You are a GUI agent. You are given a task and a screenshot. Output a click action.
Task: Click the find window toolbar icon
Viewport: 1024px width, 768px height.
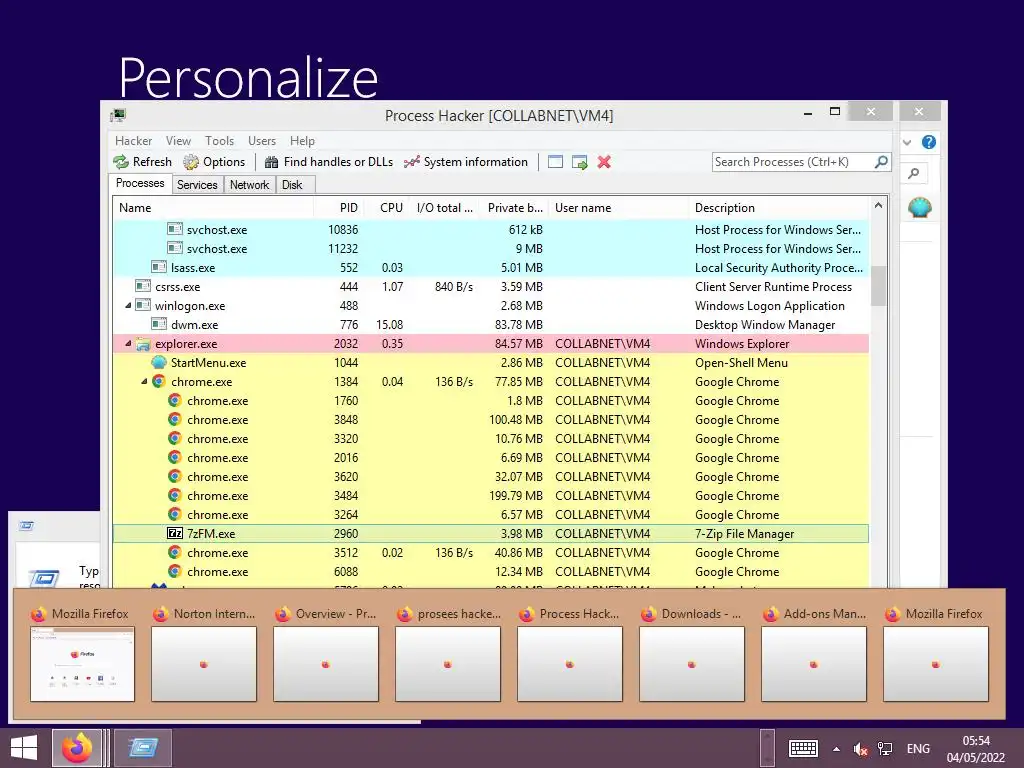tap(555, 162)
